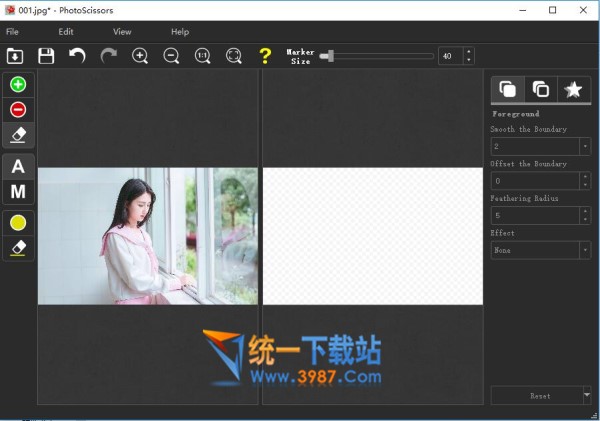Expand the Smooth the Boundary dropdown
The height and width of the screenshot is (421, 600).
coord(585,147)
